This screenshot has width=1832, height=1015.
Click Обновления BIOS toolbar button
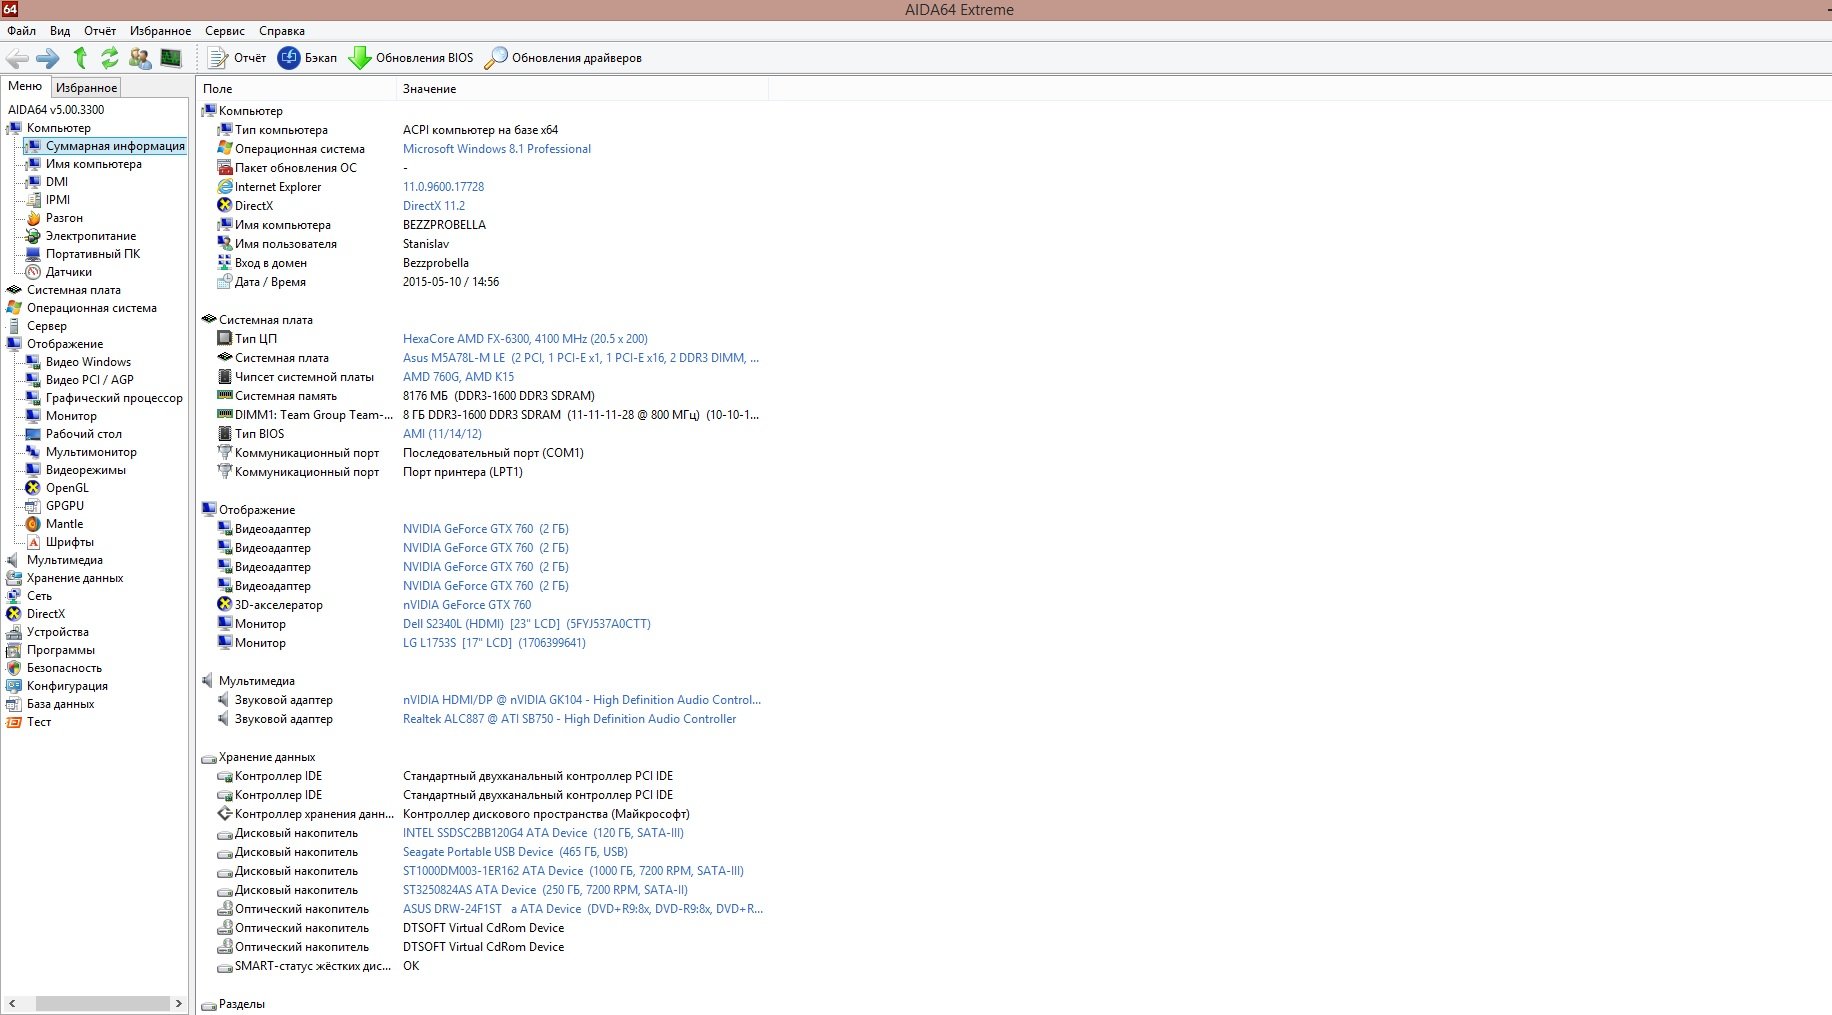[411, 58]
